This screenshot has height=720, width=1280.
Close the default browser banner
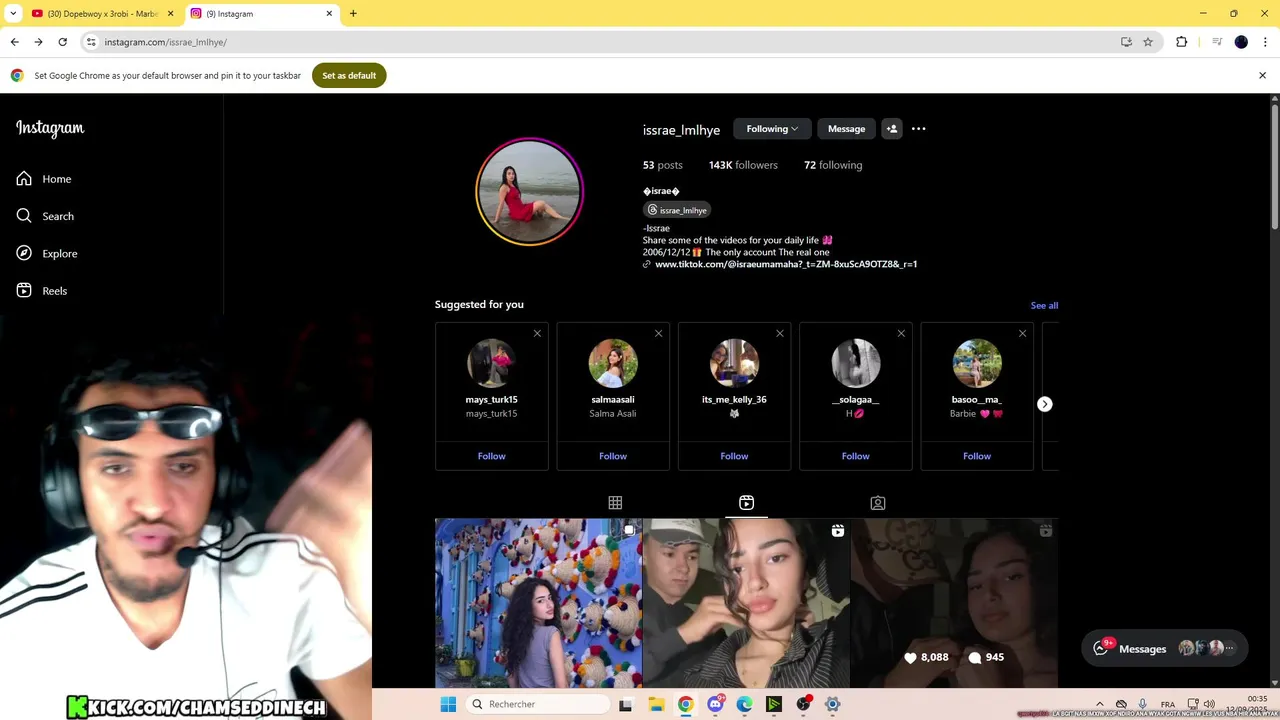click(1262, 76)
